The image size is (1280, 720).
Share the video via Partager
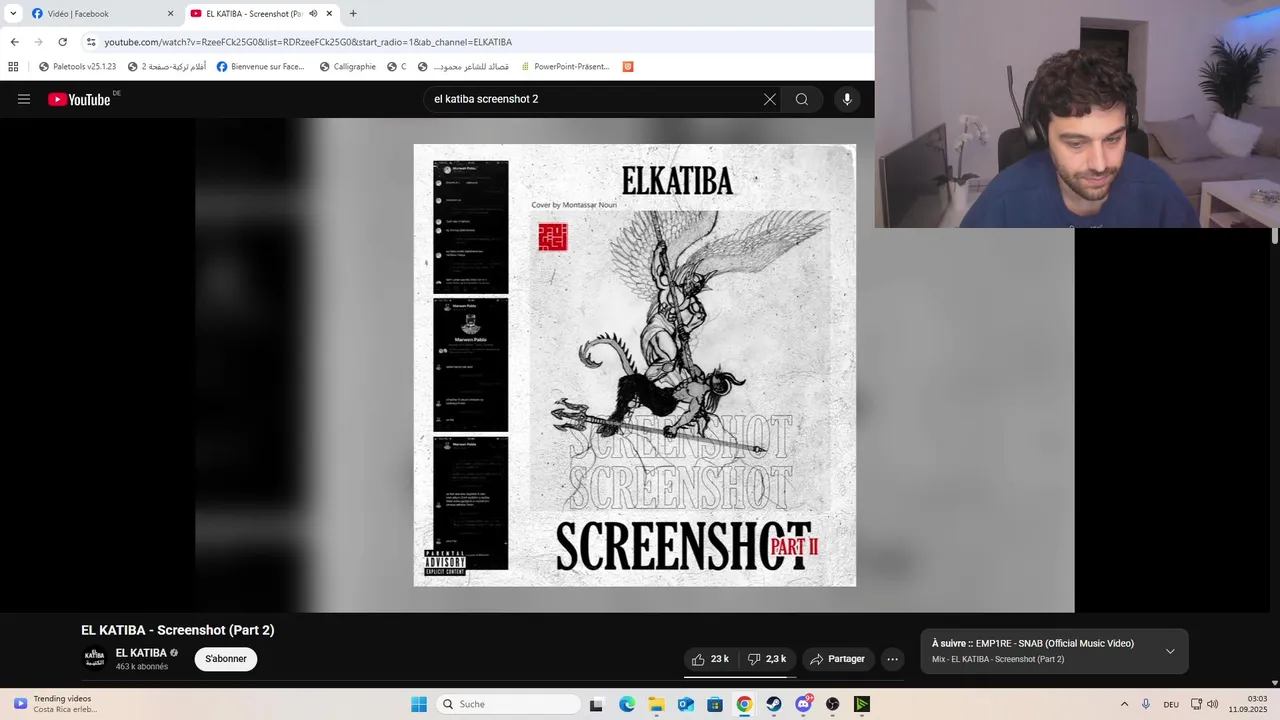(838, 659)
